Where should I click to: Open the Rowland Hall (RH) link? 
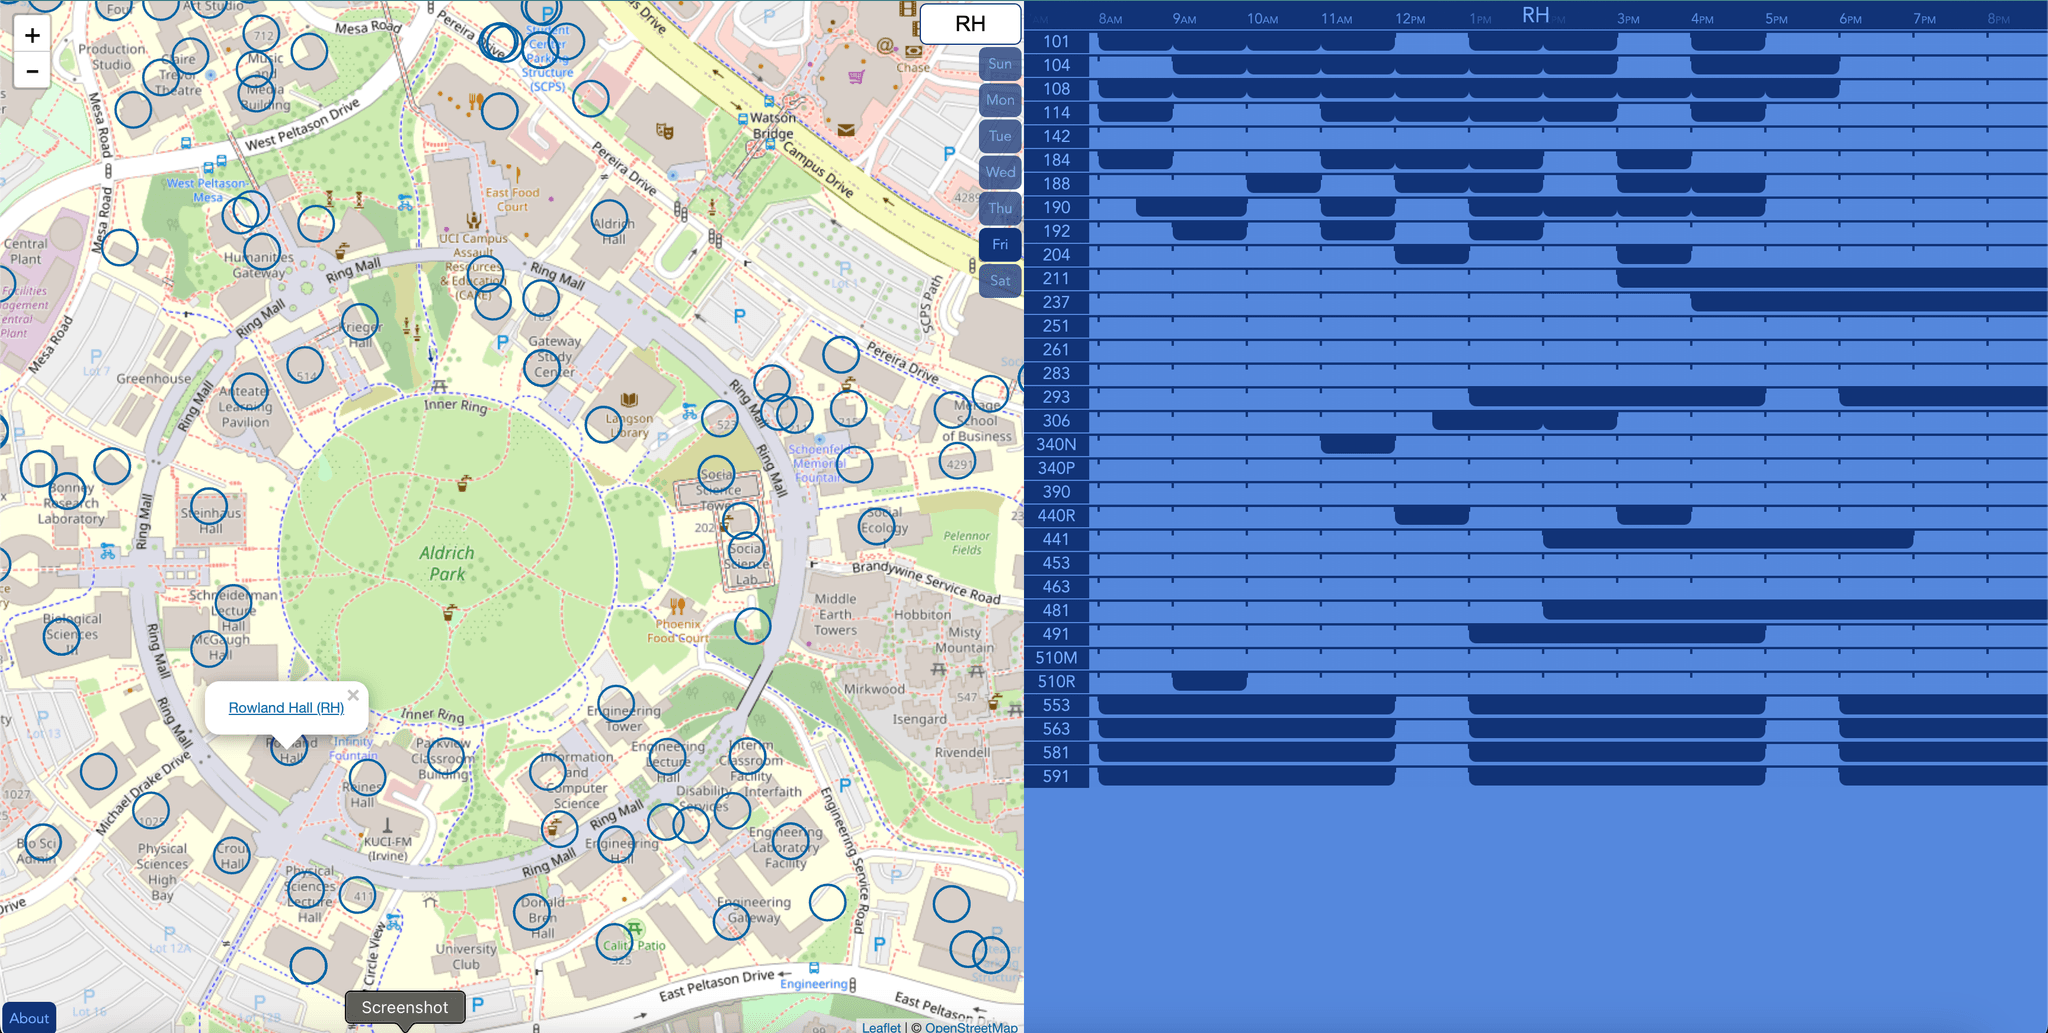(x=286, y=708)
